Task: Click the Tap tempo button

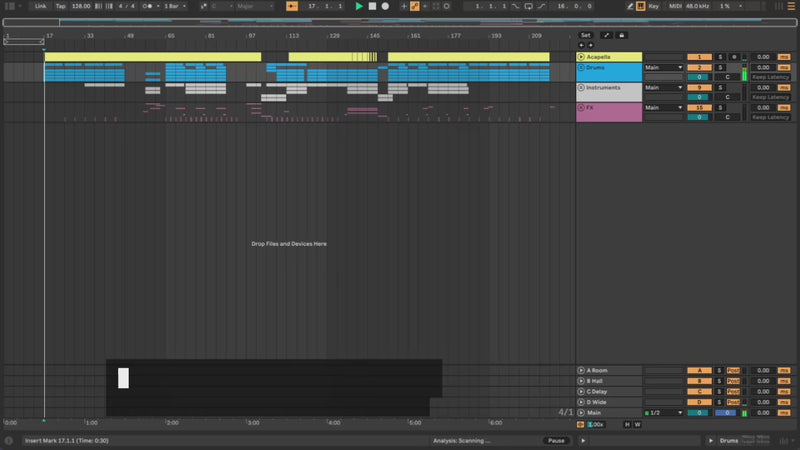Action: click(60, 6)
